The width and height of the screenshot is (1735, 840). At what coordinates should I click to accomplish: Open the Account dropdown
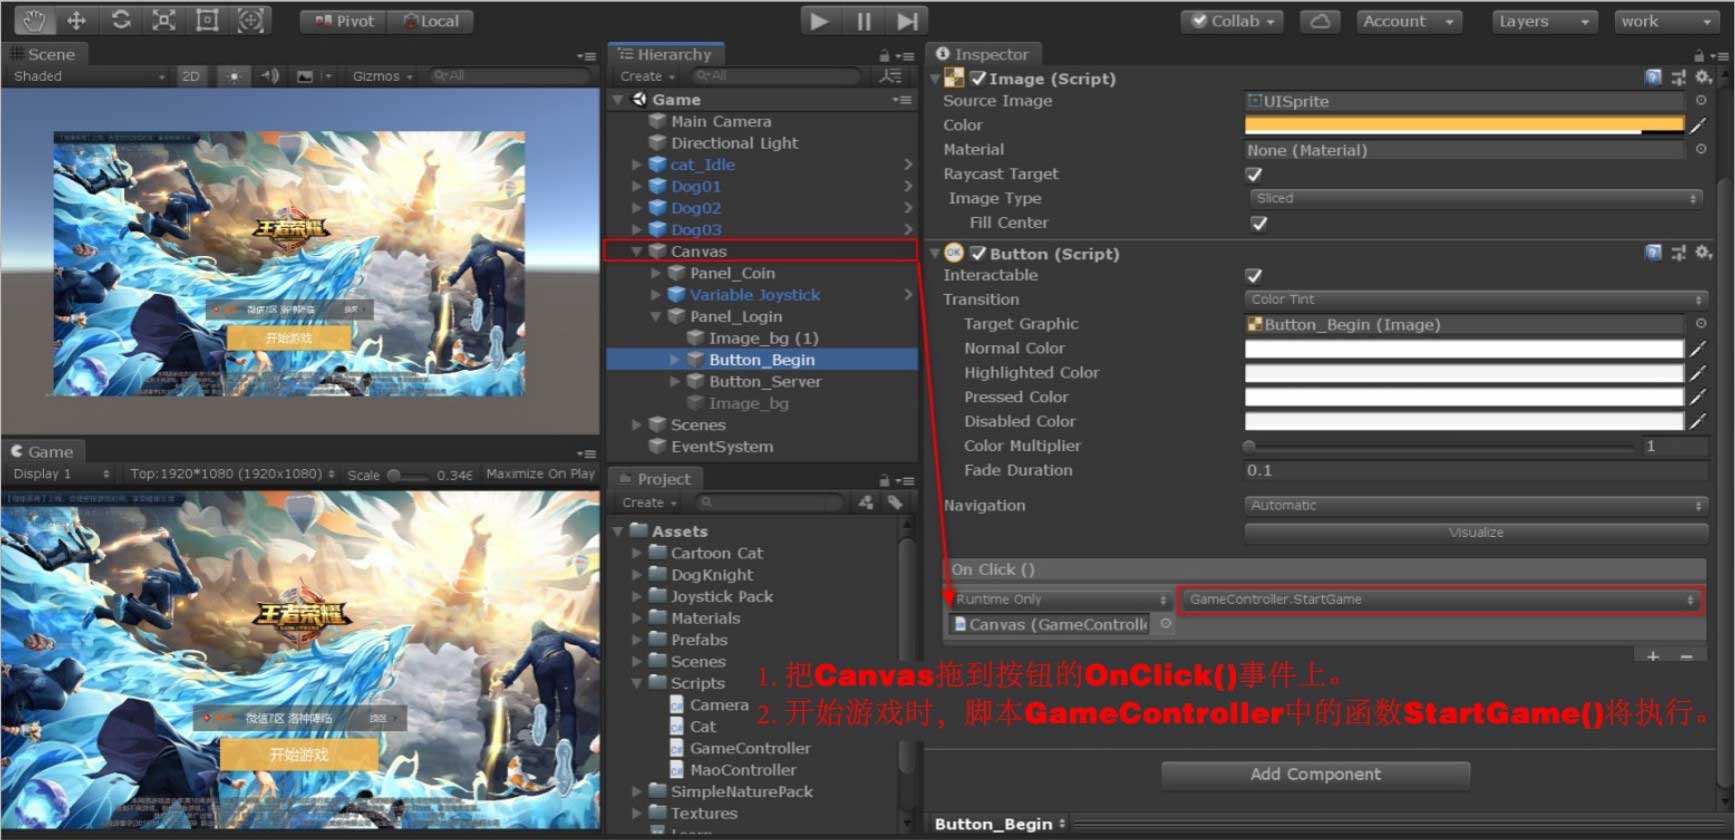coord(1408,21)
